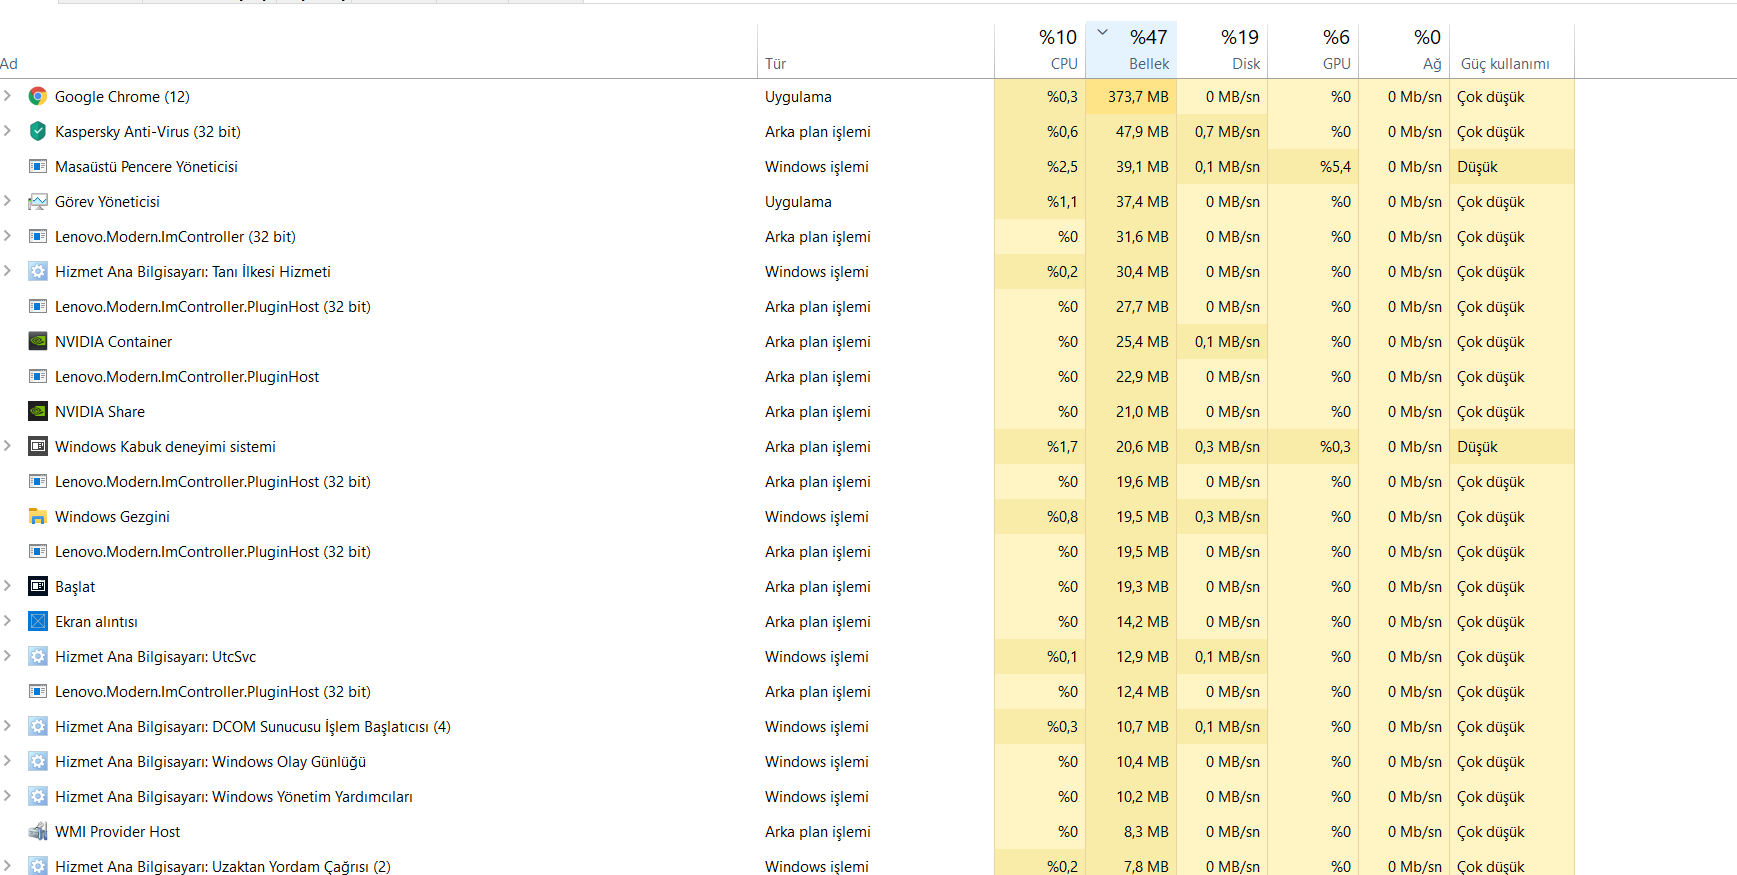Click the Windows Olay Günlüğü gear icon

pyautogui.click(x=38, y=762)
